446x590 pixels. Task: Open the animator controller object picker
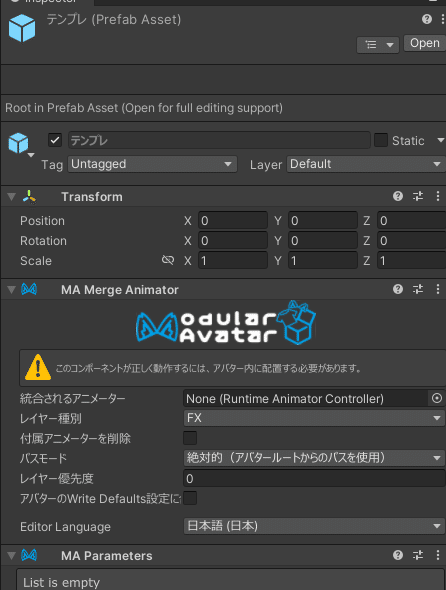coord(437,398)
